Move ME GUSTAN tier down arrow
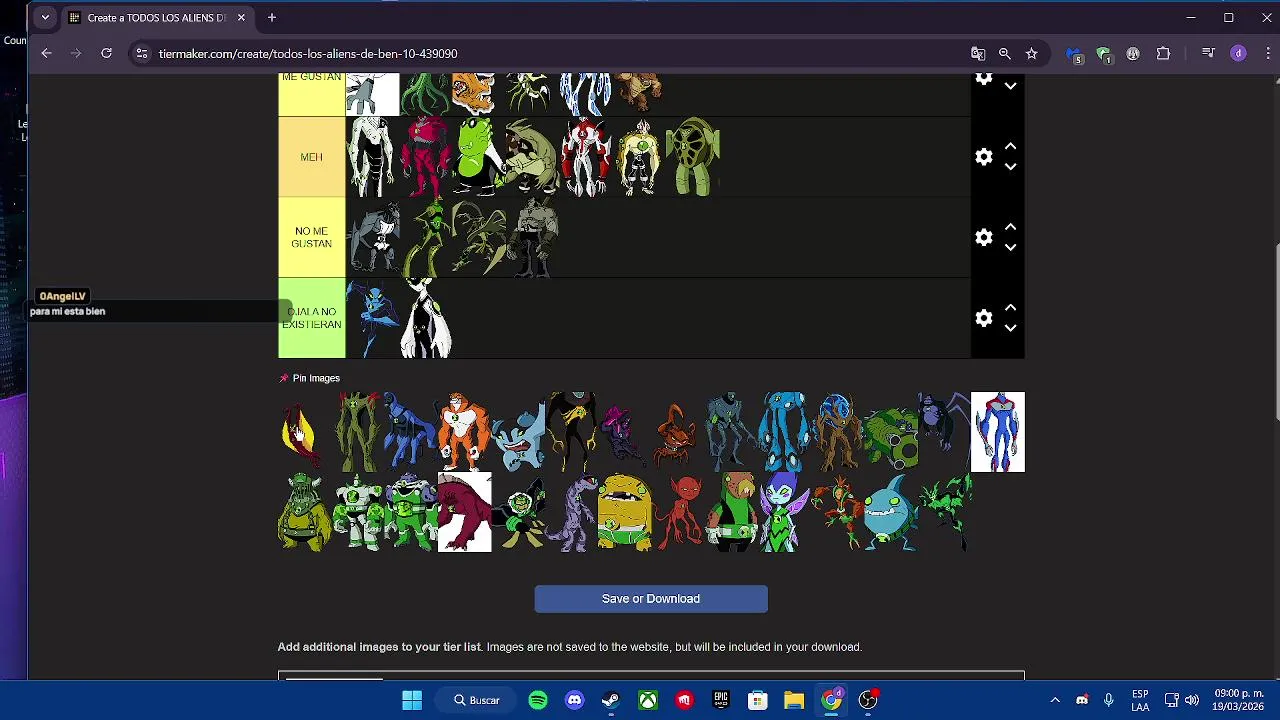Image resolution: width=1280 pixels, height=720 pixels. click(x=1010, y=87)
